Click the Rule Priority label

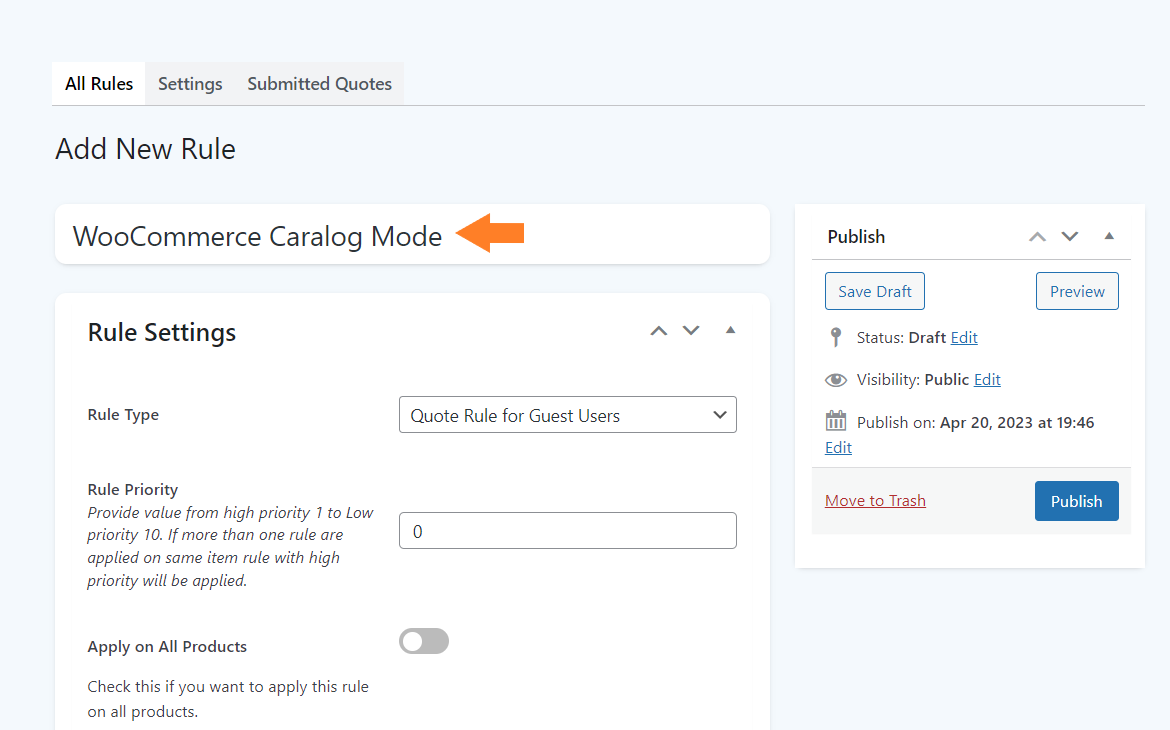click(133, 490)
